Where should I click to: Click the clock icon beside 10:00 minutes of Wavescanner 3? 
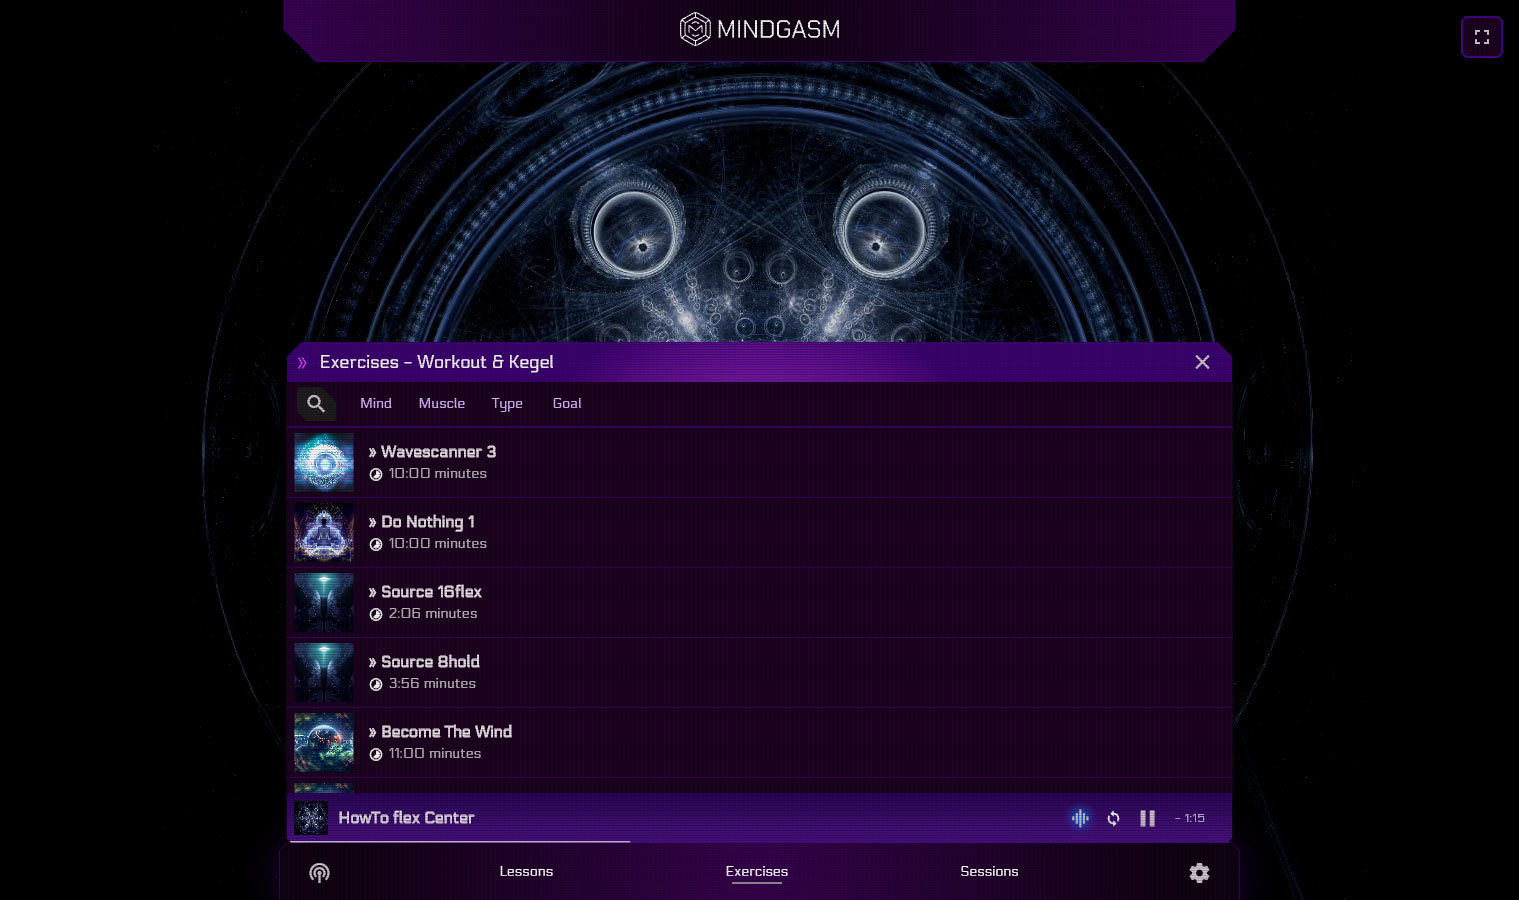[376, 474]
